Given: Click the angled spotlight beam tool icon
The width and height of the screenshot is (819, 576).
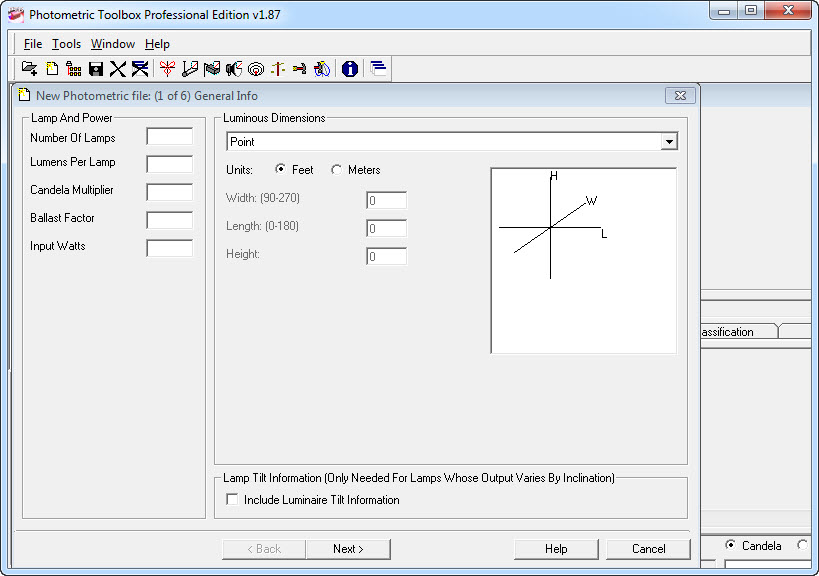Looking at the screenshot, I should click(190, 68).
